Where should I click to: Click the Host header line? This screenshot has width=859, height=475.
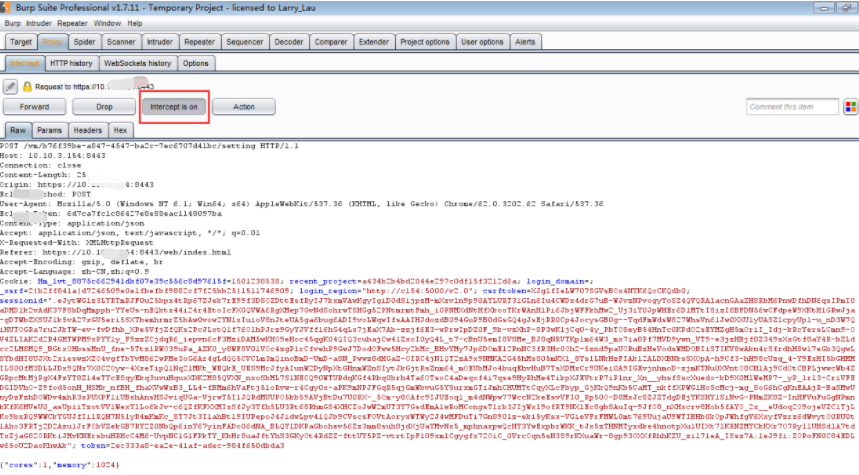coord(53,156)
